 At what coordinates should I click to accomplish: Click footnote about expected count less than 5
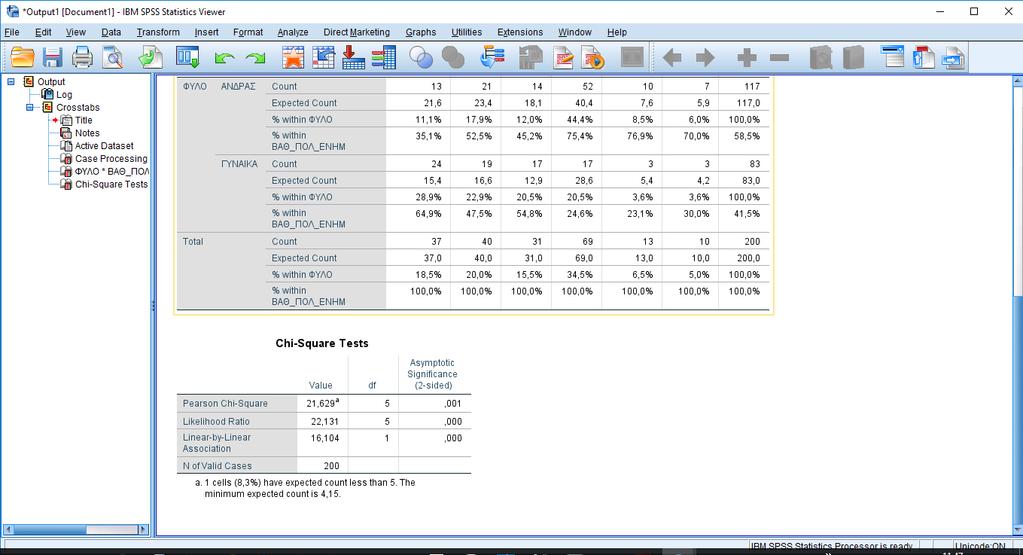(x=305, y=488)
